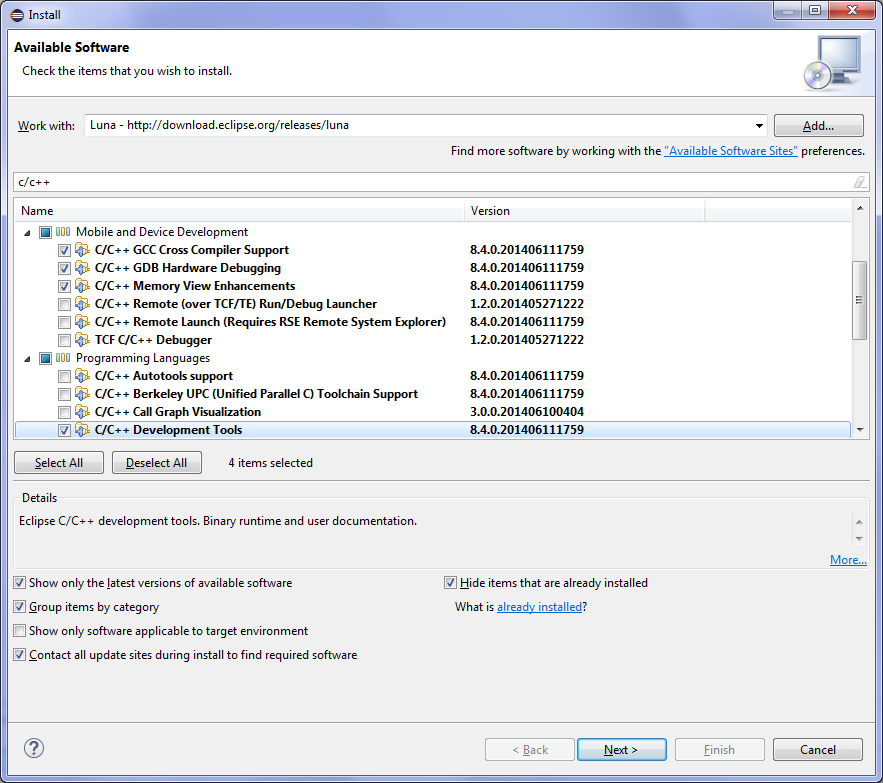
Task: Click the Details scroll up arrow
Action: point(859,522)
